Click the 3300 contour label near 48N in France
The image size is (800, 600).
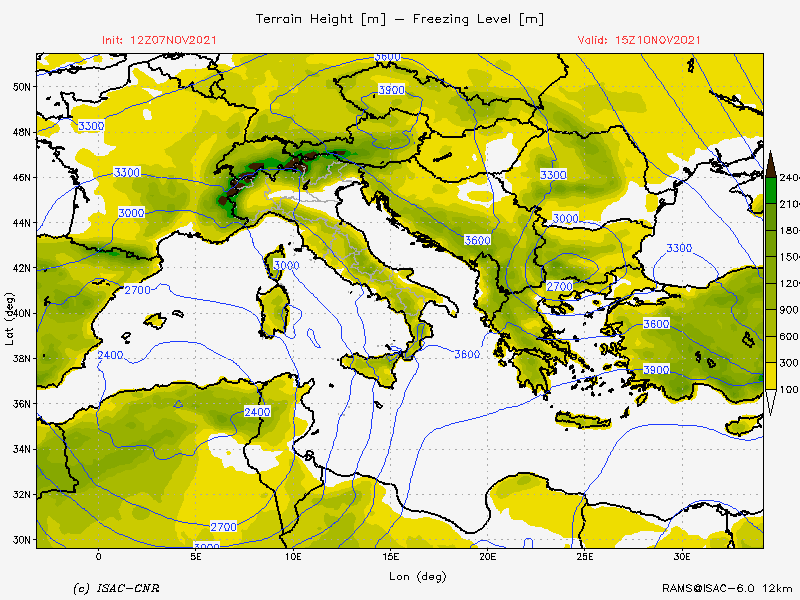tap(91, 126)
